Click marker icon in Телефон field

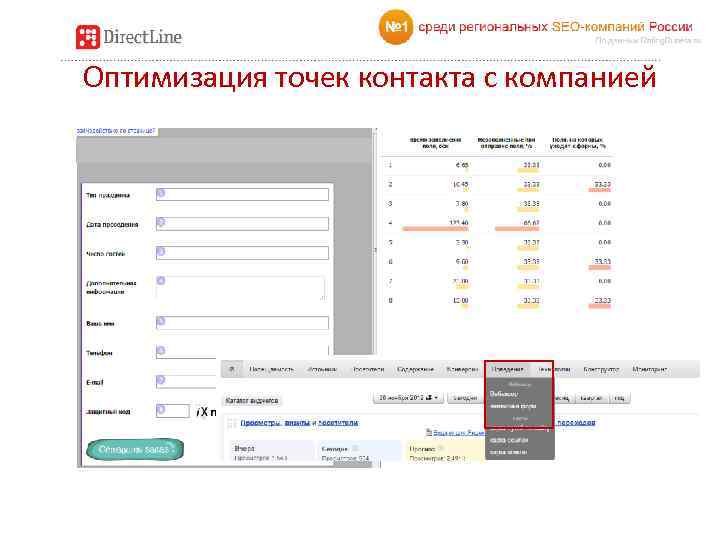161,351
